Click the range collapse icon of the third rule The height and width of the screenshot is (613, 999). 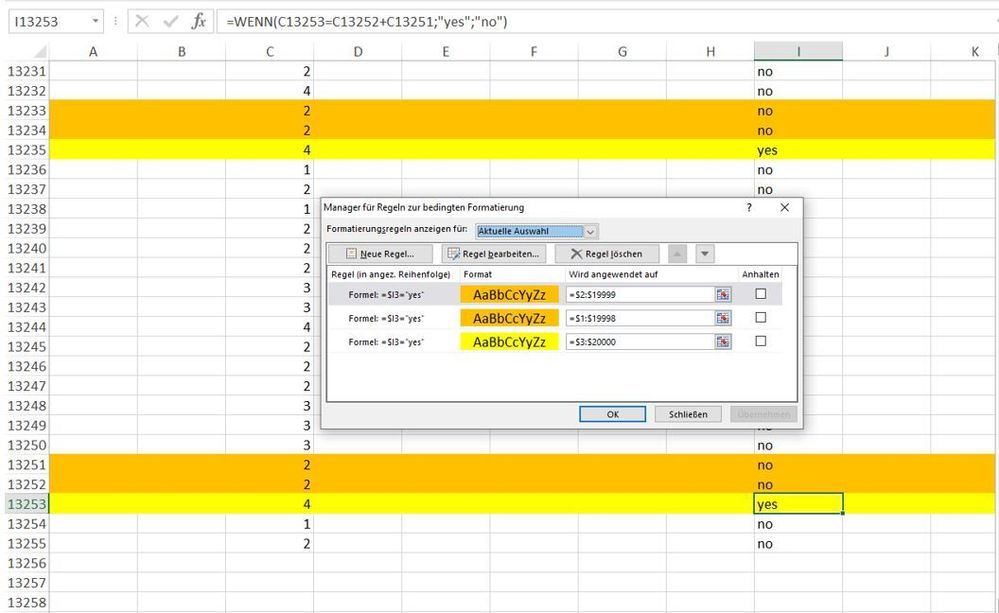pyautogui.click(x=722, y=341)
